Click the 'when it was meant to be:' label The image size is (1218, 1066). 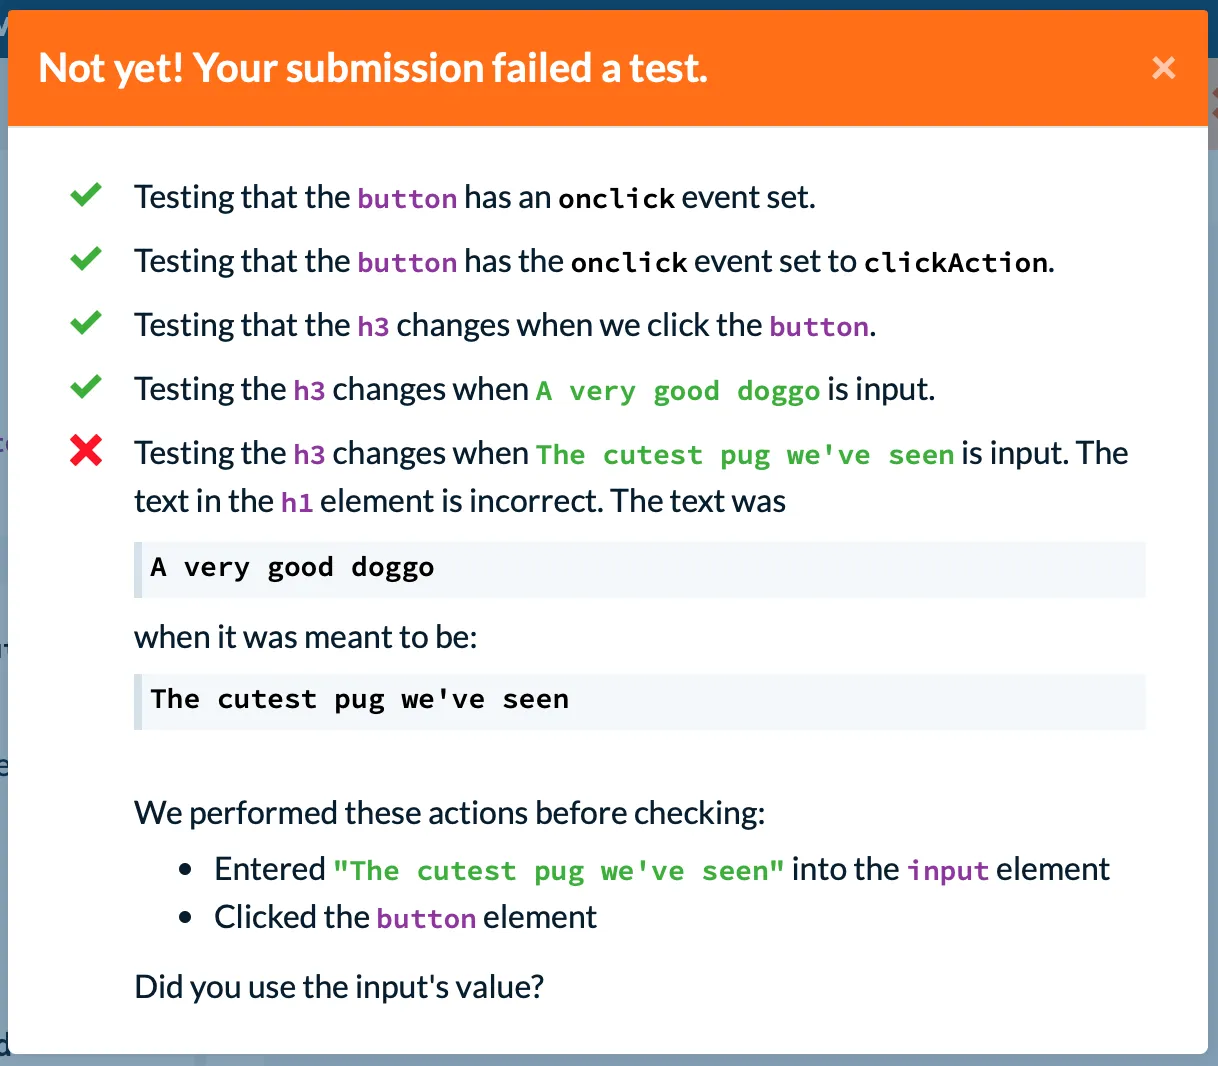pos(306,637)
